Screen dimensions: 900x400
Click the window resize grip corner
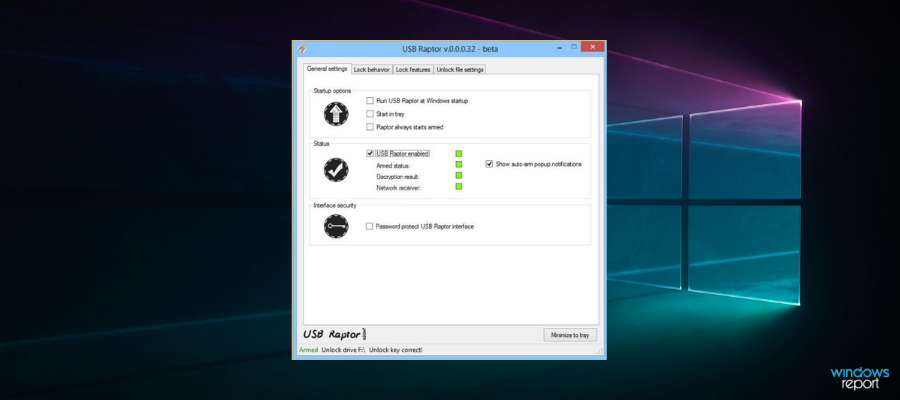600,351
